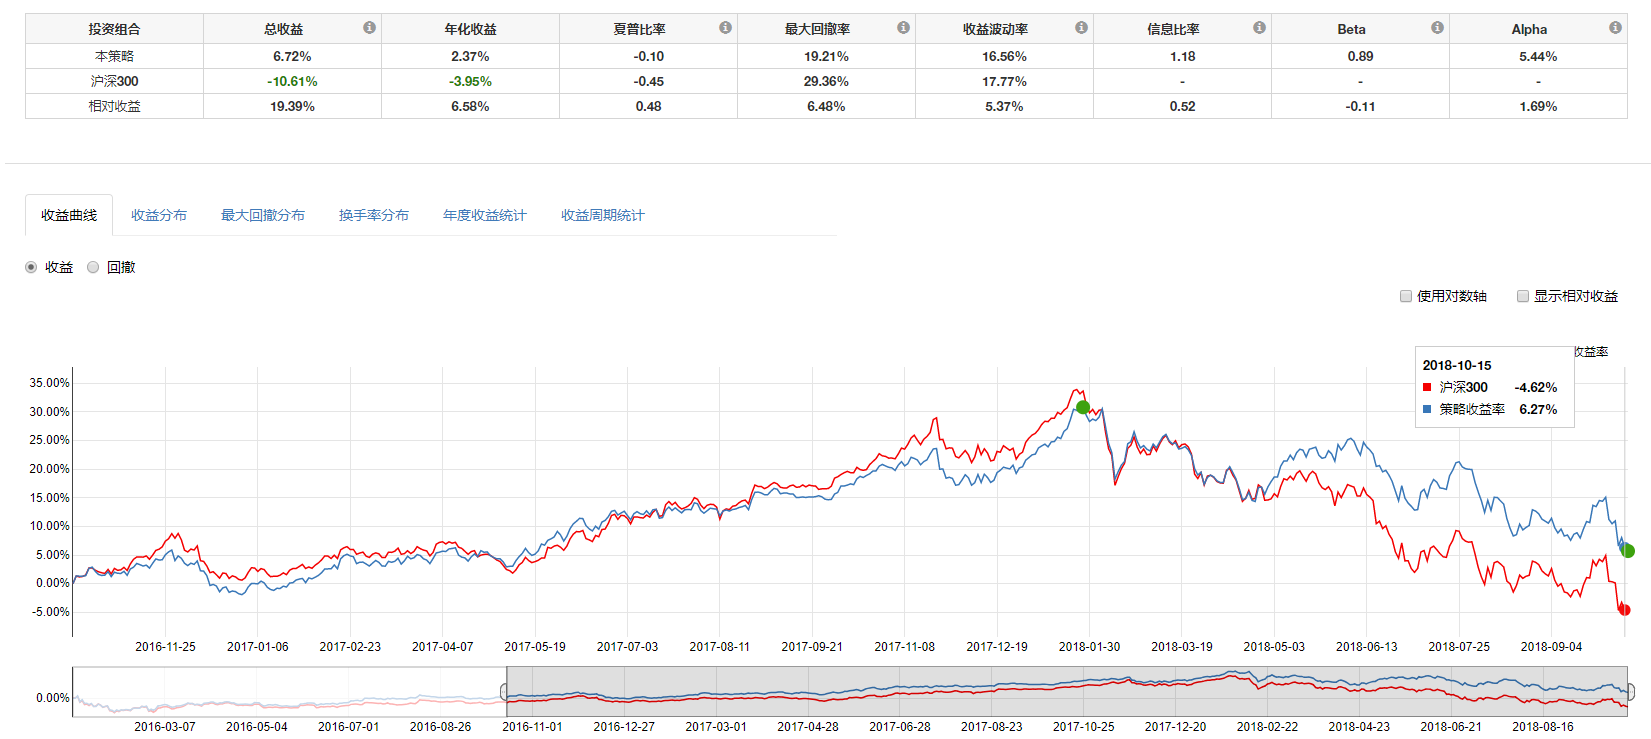This screenshot has height=739, width=1651.
Task: Click the 2018-01-30 axis date label
Action: 1090,647
